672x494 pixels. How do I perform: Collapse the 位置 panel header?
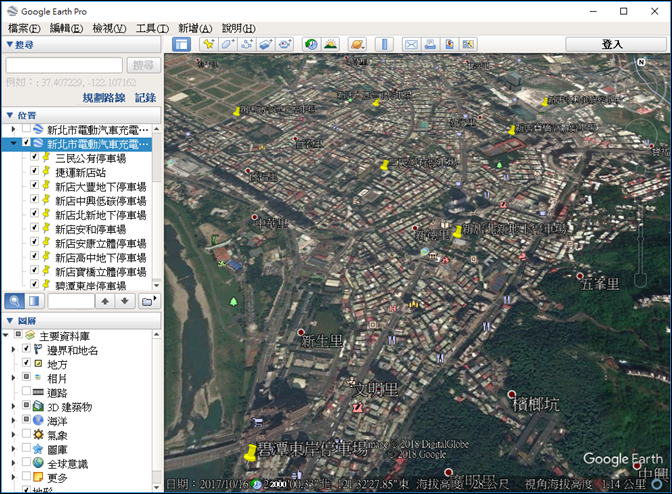(x=81, y=115)
